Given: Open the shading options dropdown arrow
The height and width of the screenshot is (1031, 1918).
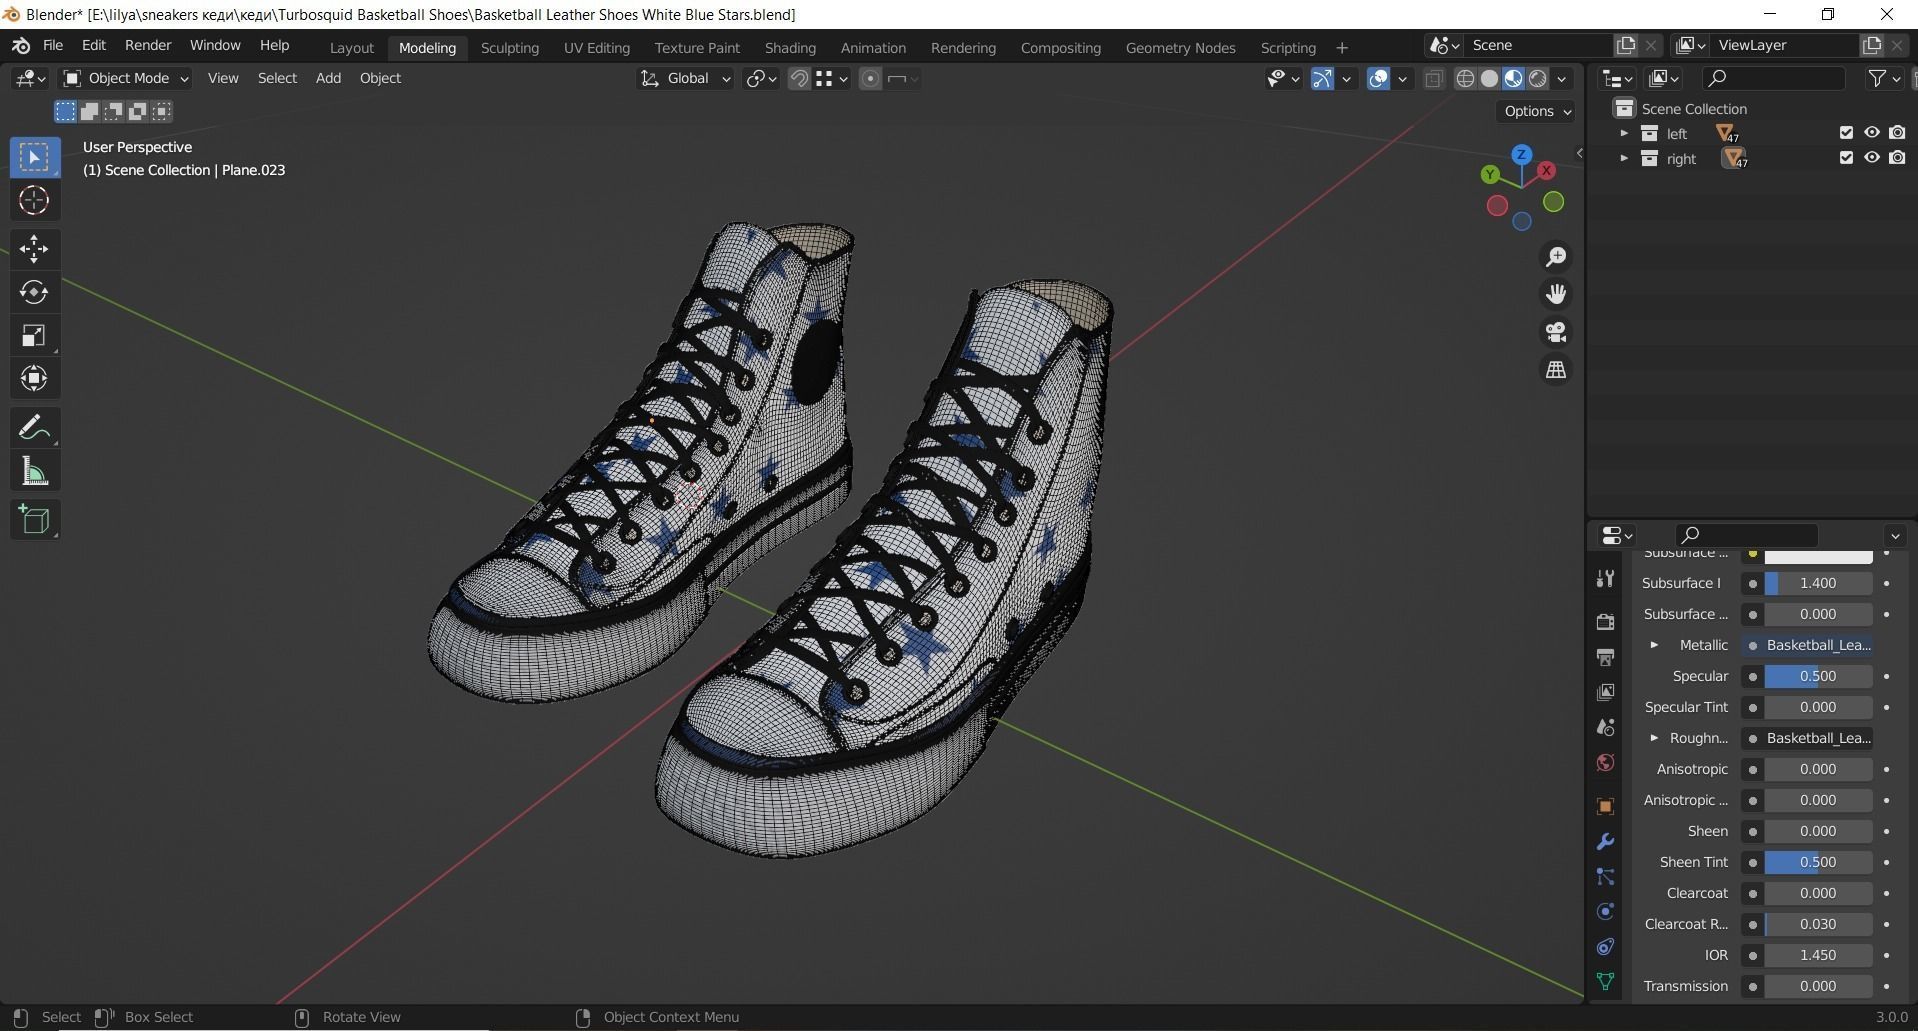Looking at the screenshot, I should point(1562,79).
